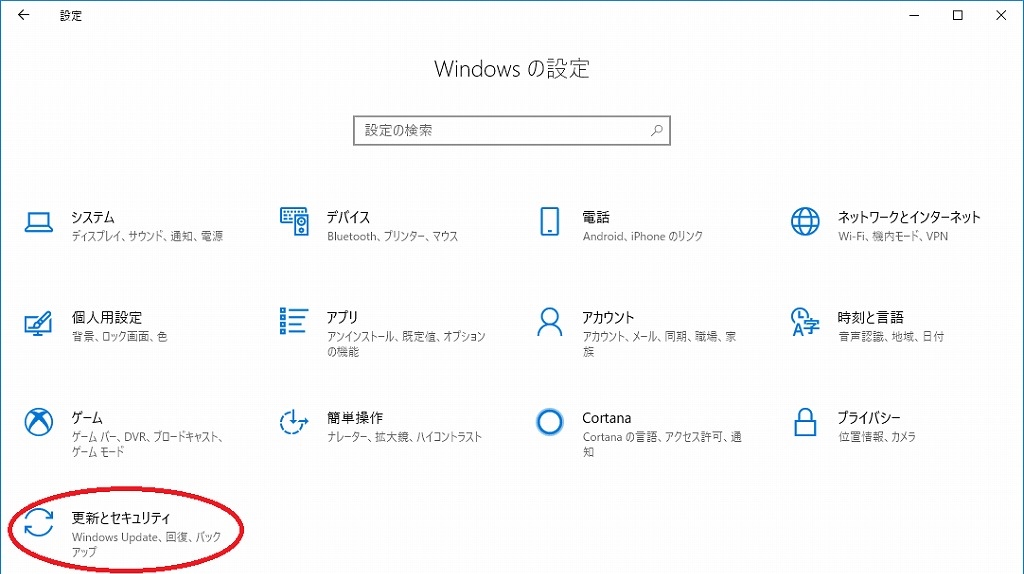Open 電話 settings label

[596, 217]
